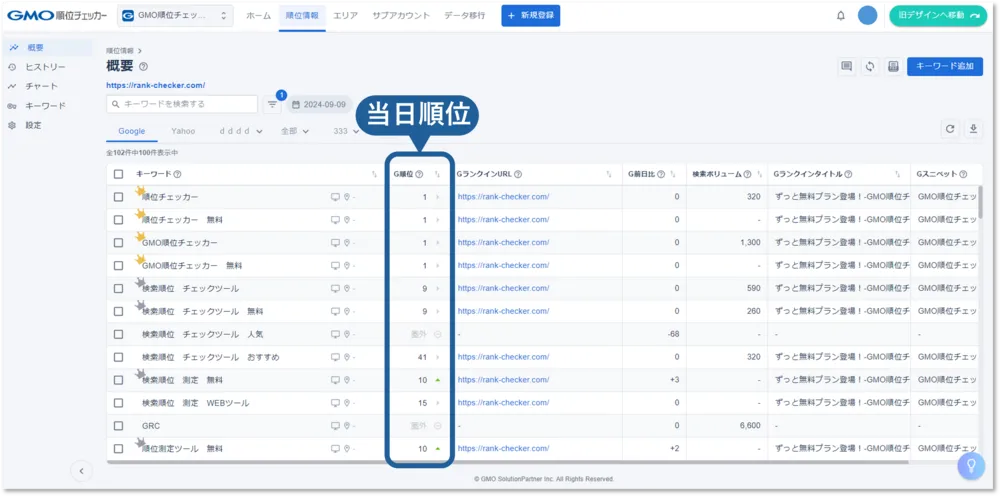Open the user avatar menu
Image resolution: width=1000 pixels, height=496 pixels.
pyautogui.click(x=867, y=16)
